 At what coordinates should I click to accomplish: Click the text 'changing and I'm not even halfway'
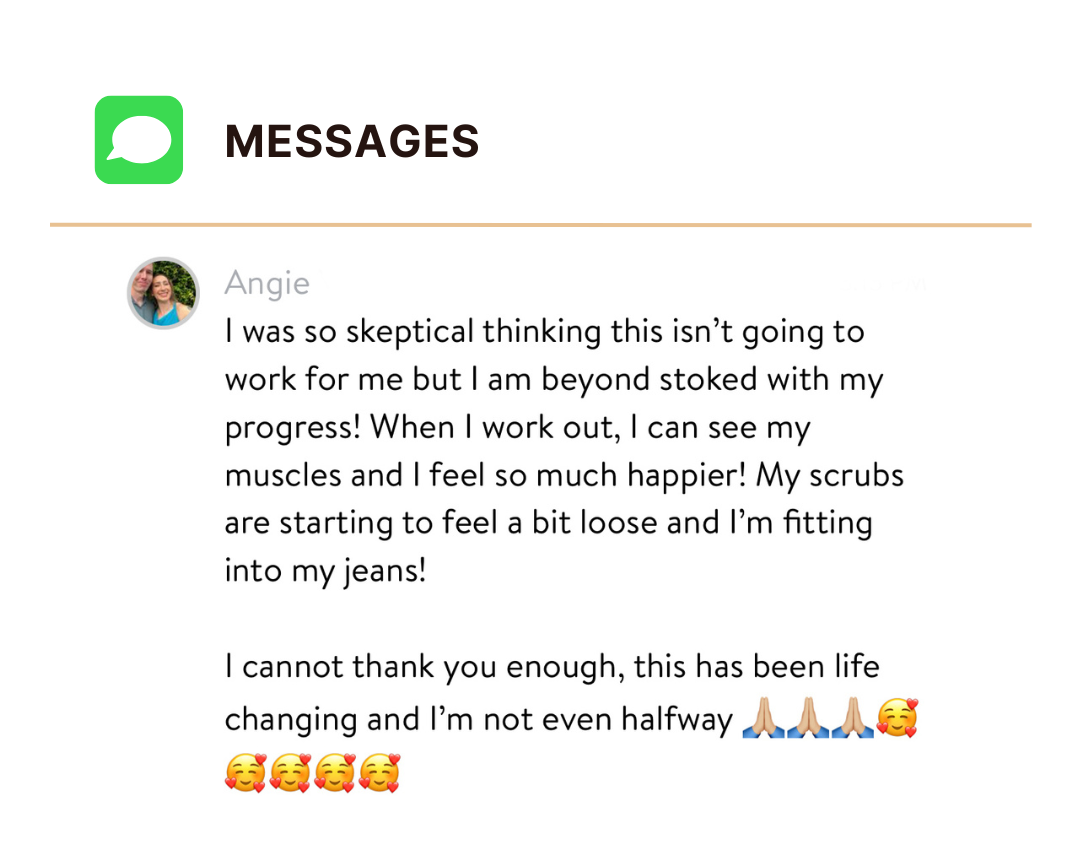[478, 719]
